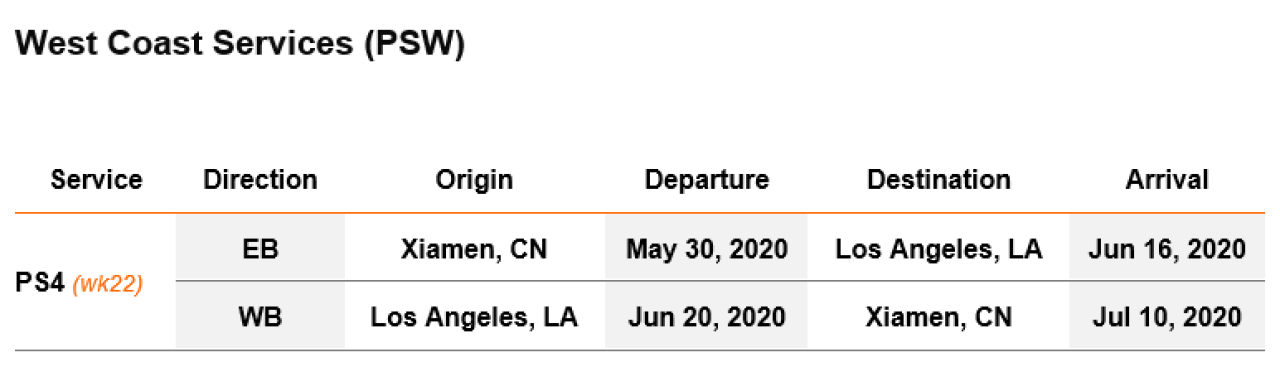The image size is (1280, 391).
Task: Click the West Coast Services (PSW) heading
Action: (241, 45)
